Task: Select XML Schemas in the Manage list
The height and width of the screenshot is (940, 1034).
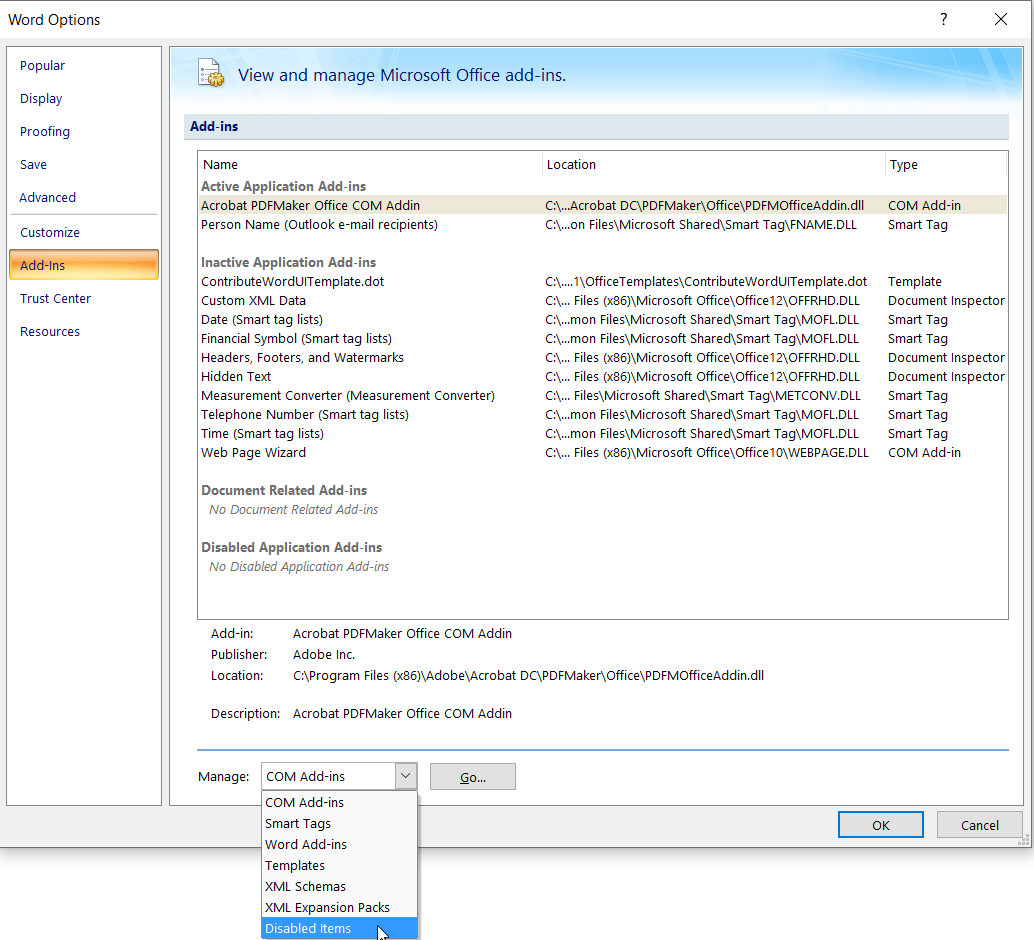Action: coord(305,886)
